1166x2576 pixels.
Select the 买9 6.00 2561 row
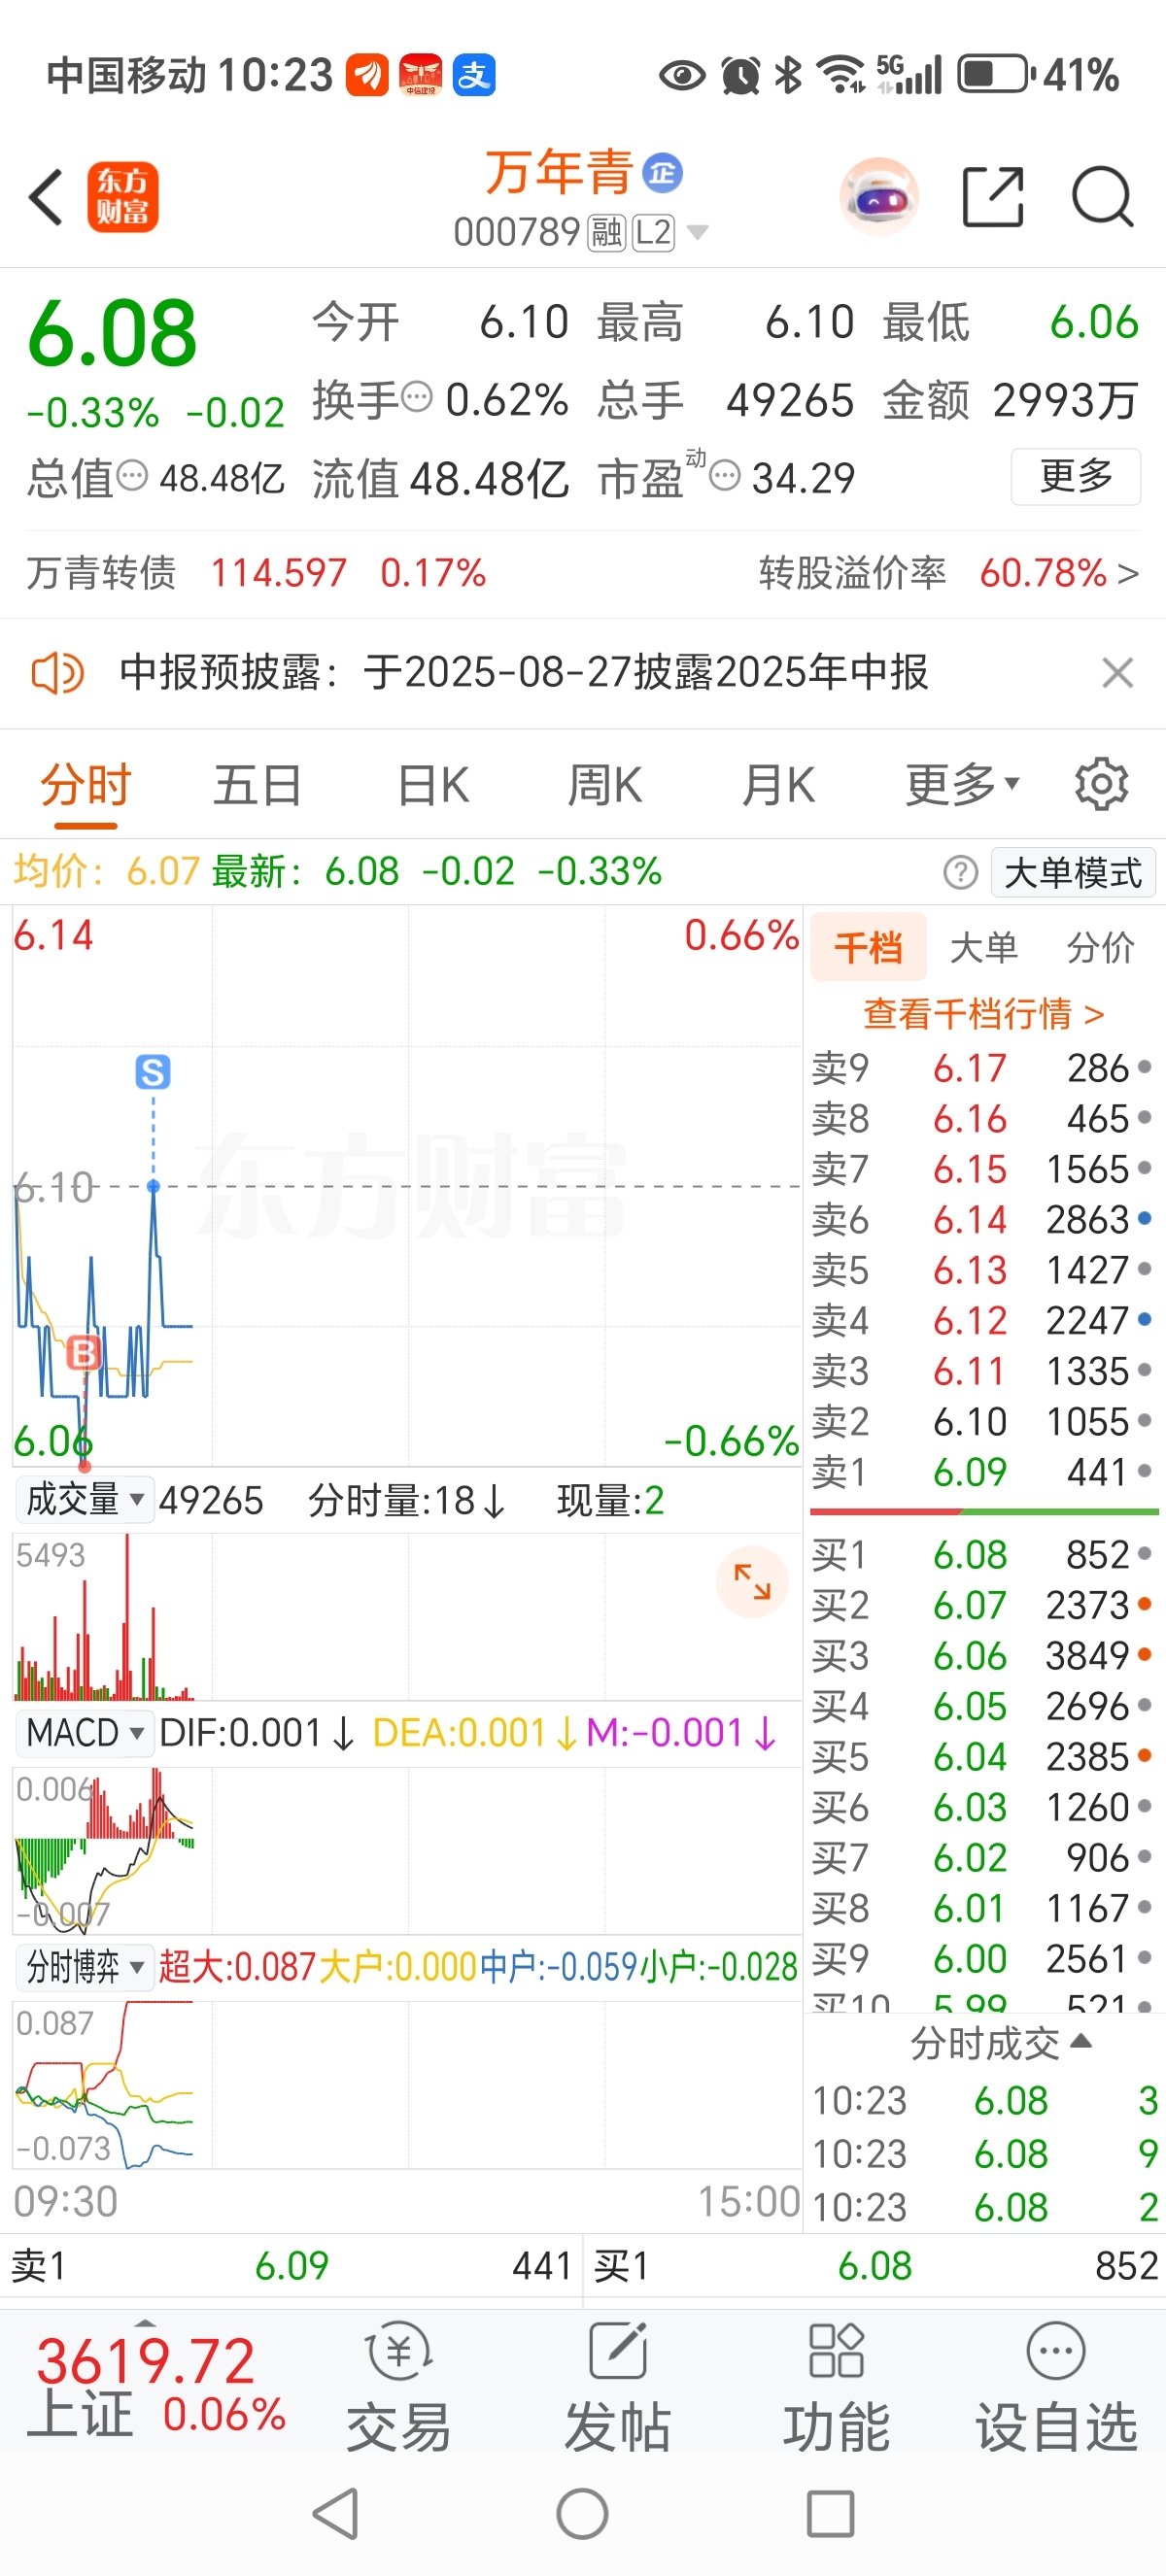(982, 1958)
